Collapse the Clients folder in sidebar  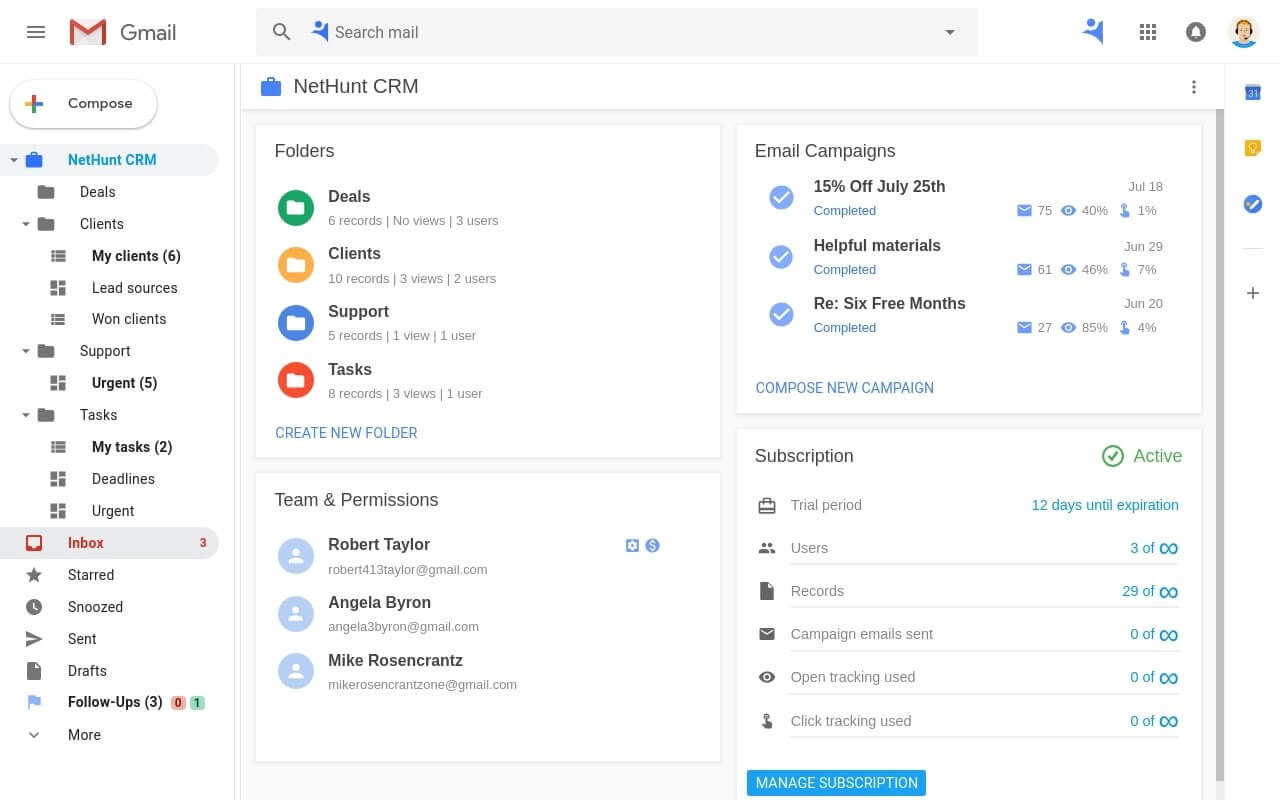pos(26,224)
